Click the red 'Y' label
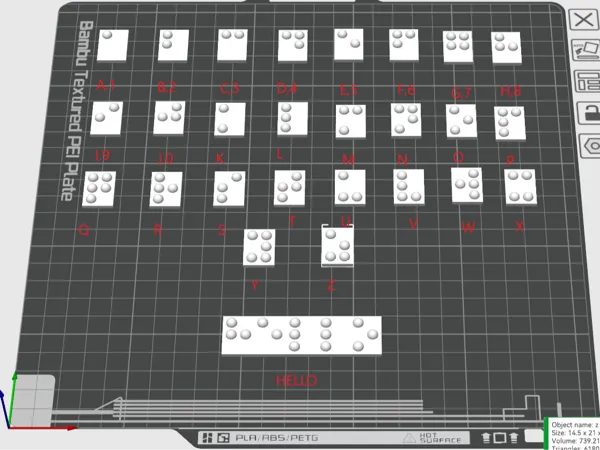Viewport: 600px width, 450px height. point(254,285)
